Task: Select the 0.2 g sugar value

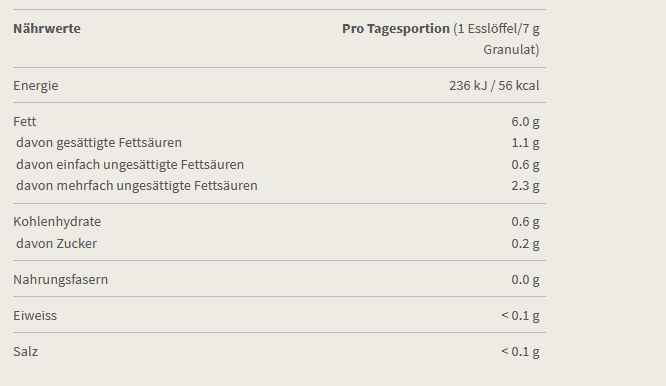Action: click(525, 244)
